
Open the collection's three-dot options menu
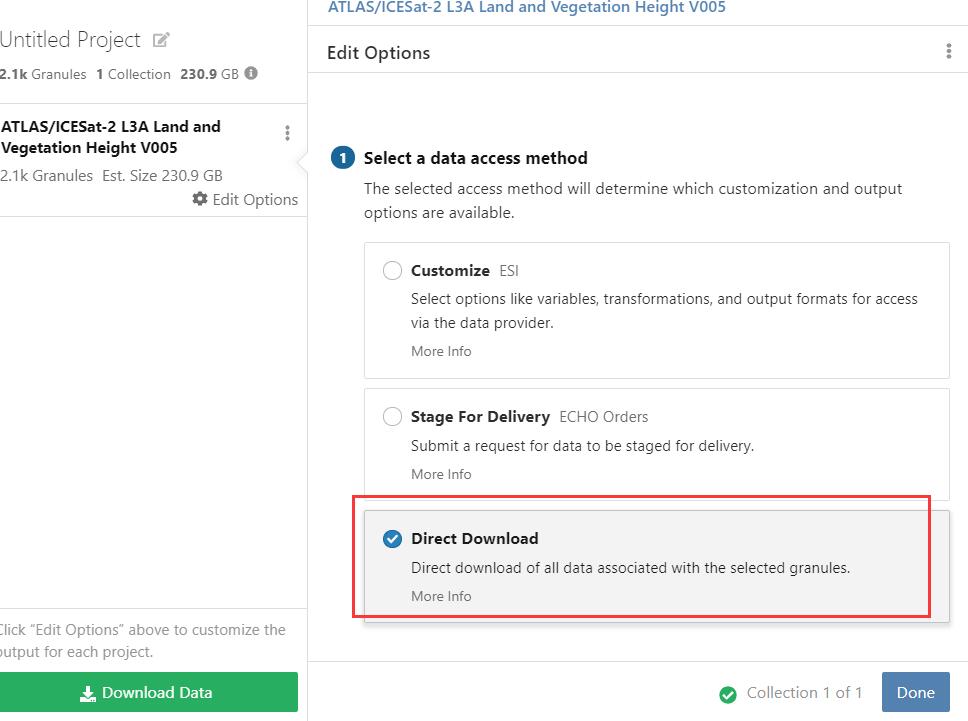pyautogui.click(x=287, y=133)
